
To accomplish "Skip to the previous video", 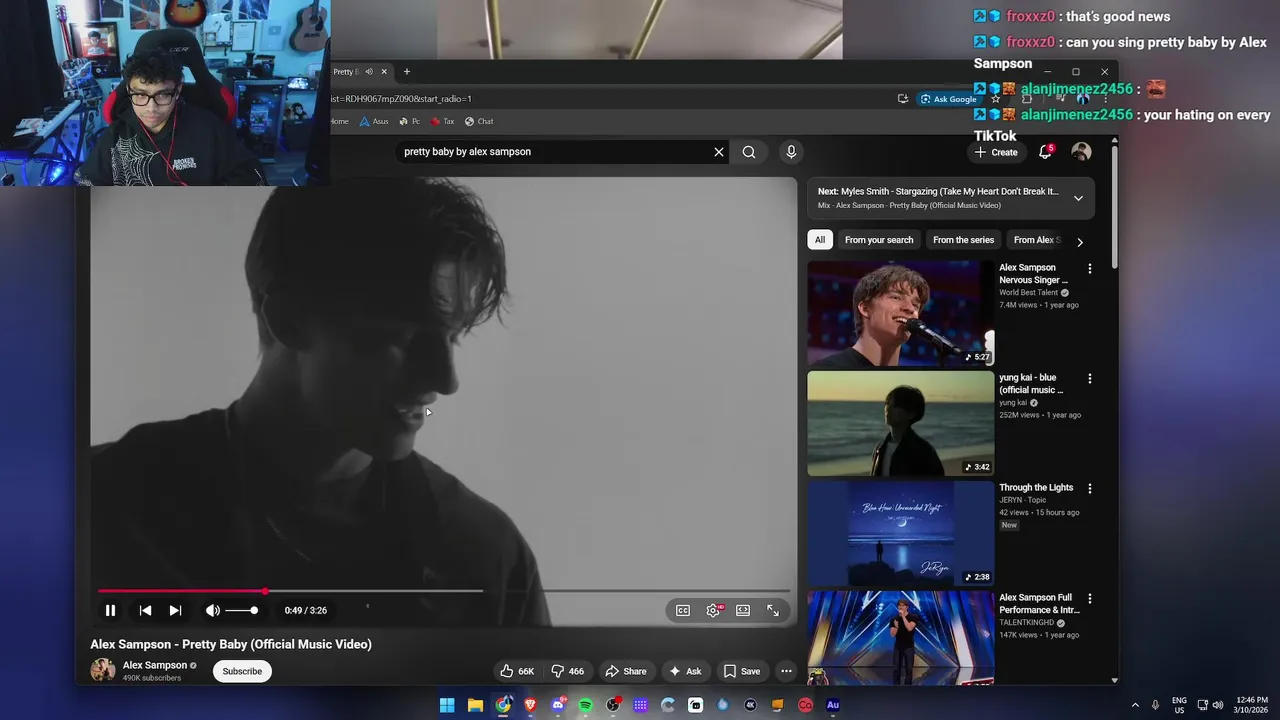I will click(x=145, y=610).
